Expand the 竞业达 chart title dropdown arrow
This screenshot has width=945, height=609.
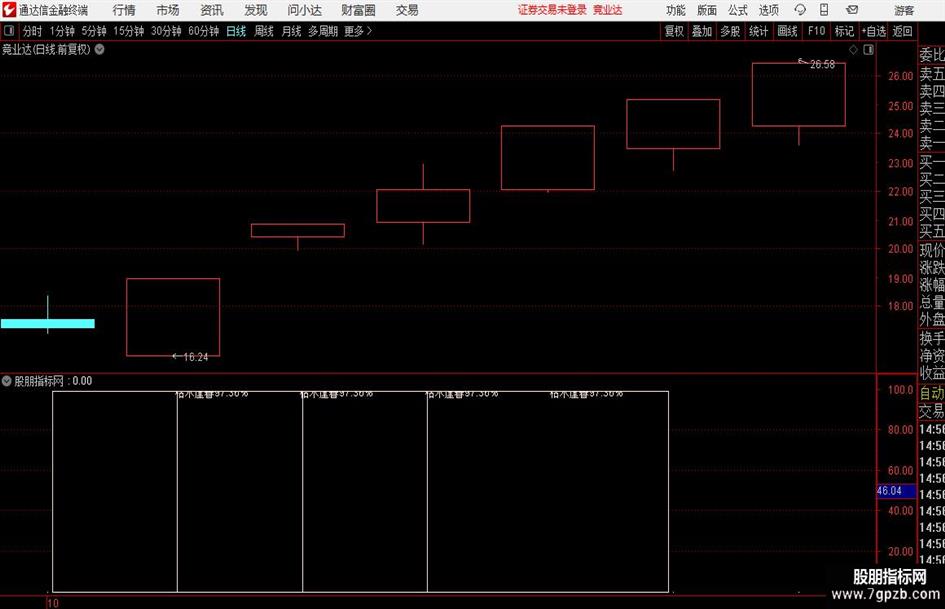pyautogui.click(x=99, y=49)
